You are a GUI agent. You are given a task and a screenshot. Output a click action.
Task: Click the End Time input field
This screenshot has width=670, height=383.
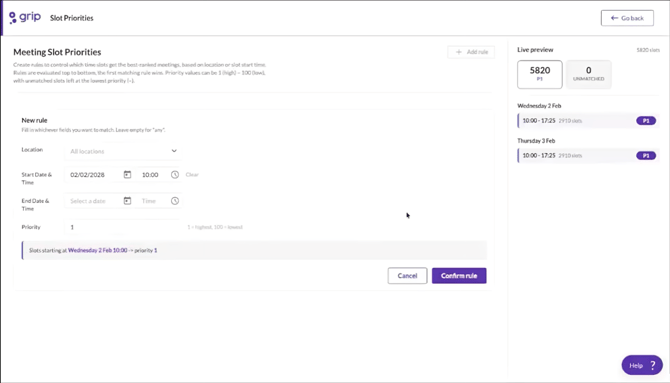[153, 201]
